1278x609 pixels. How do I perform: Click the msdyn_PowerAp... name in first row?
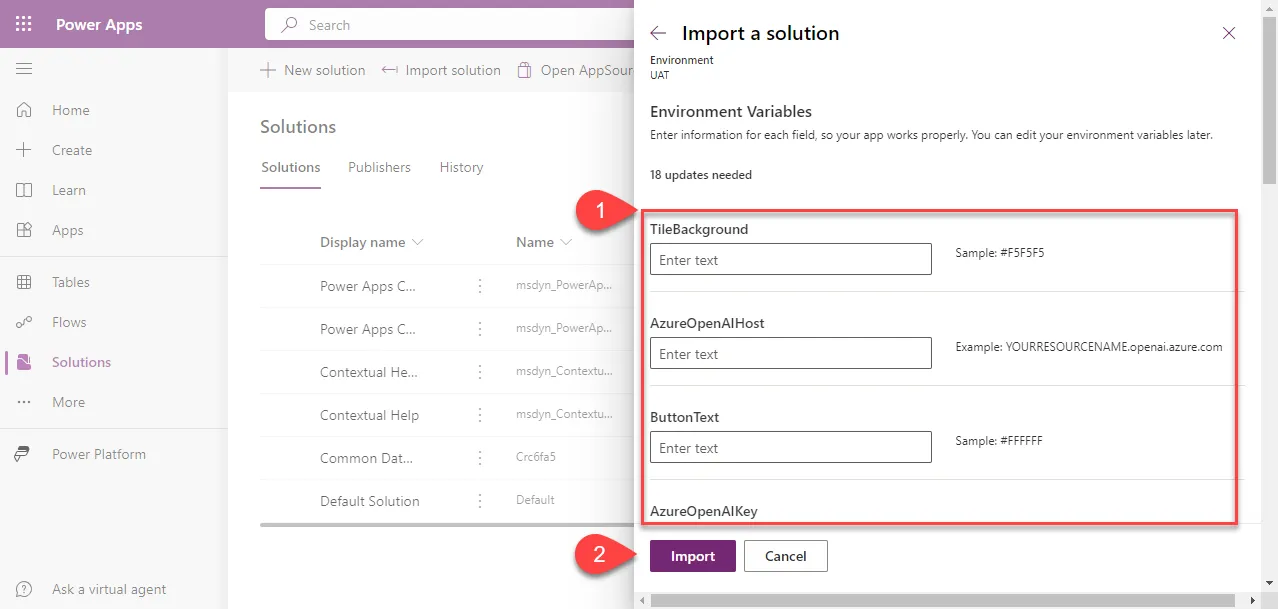click(564, 286)
